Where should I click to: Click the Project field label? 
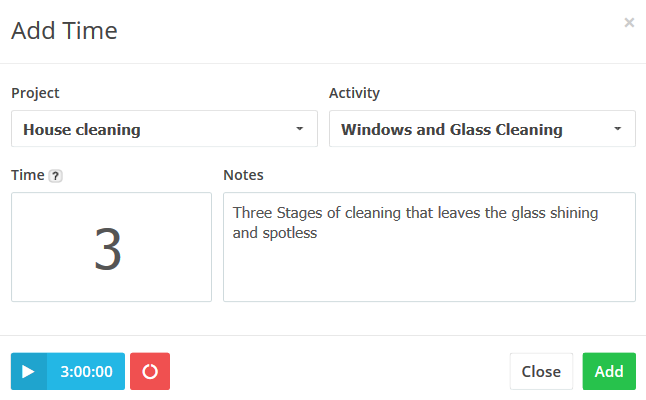[x=35, y=93]
